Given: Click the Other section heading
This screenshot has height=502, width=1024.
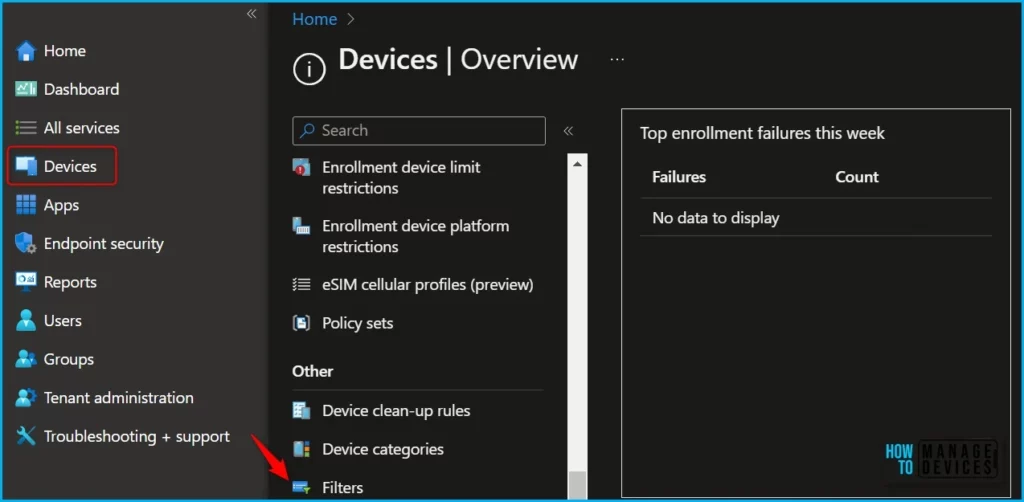Looking at the screenshot, I should 313,371.
